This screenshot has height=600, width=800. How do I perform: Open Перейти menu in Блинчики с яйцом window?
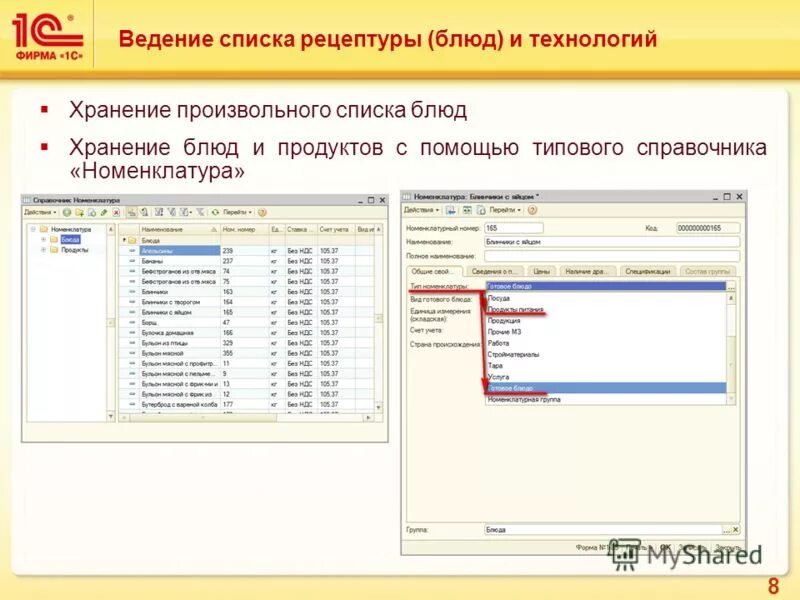coord(506,210)
